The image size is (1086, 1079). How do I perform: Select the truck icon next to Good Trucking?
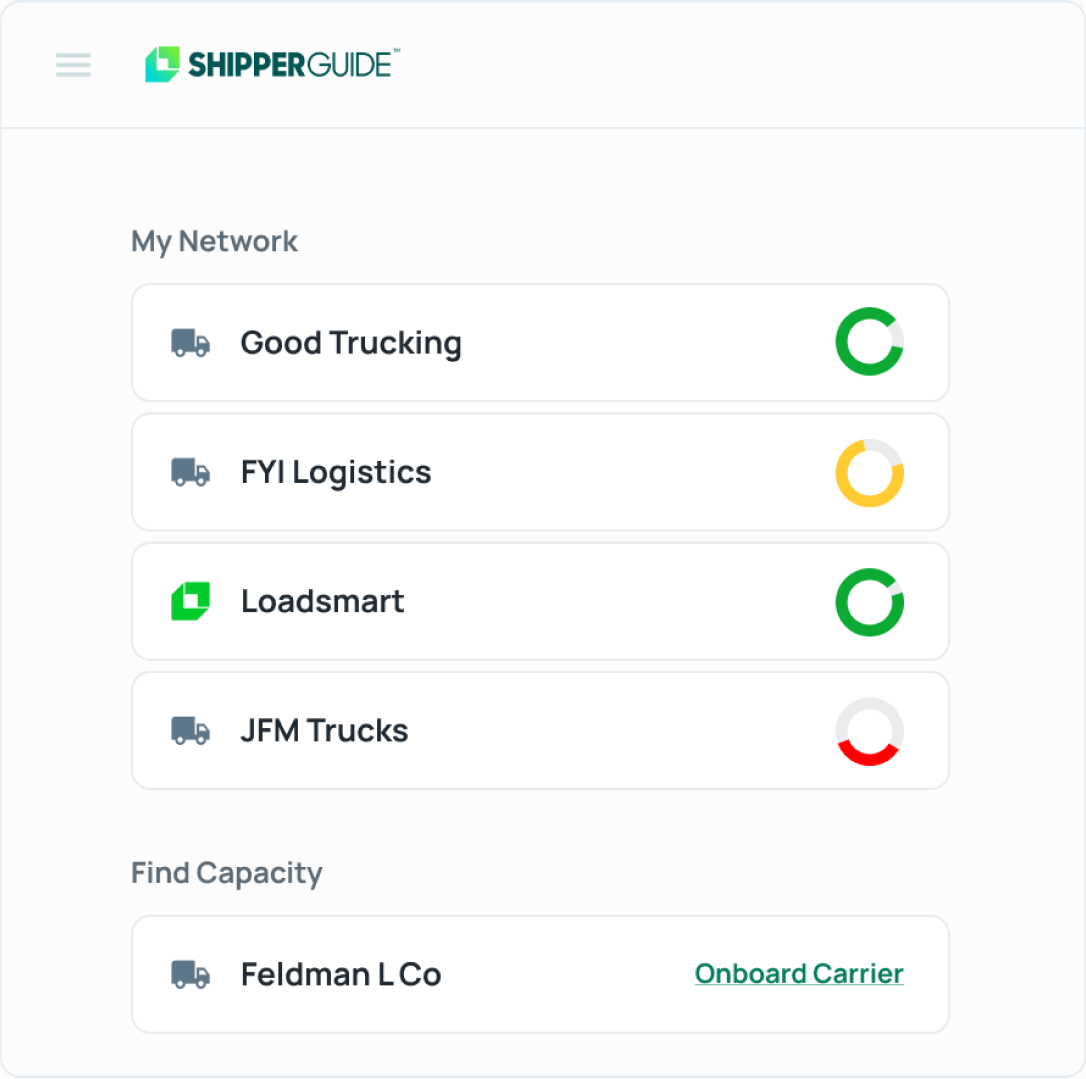coord(190,343)
